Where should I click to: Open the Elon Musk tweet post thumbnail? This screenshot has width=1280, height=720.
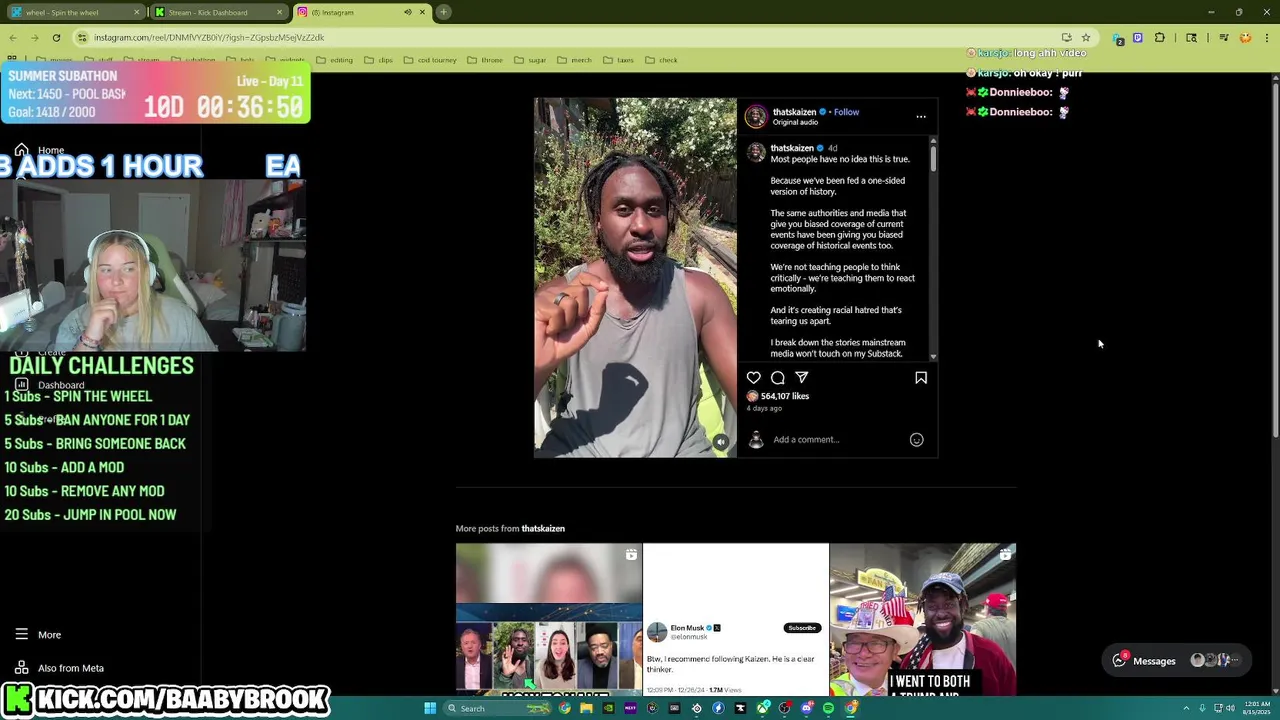click(x=736, y=620)
